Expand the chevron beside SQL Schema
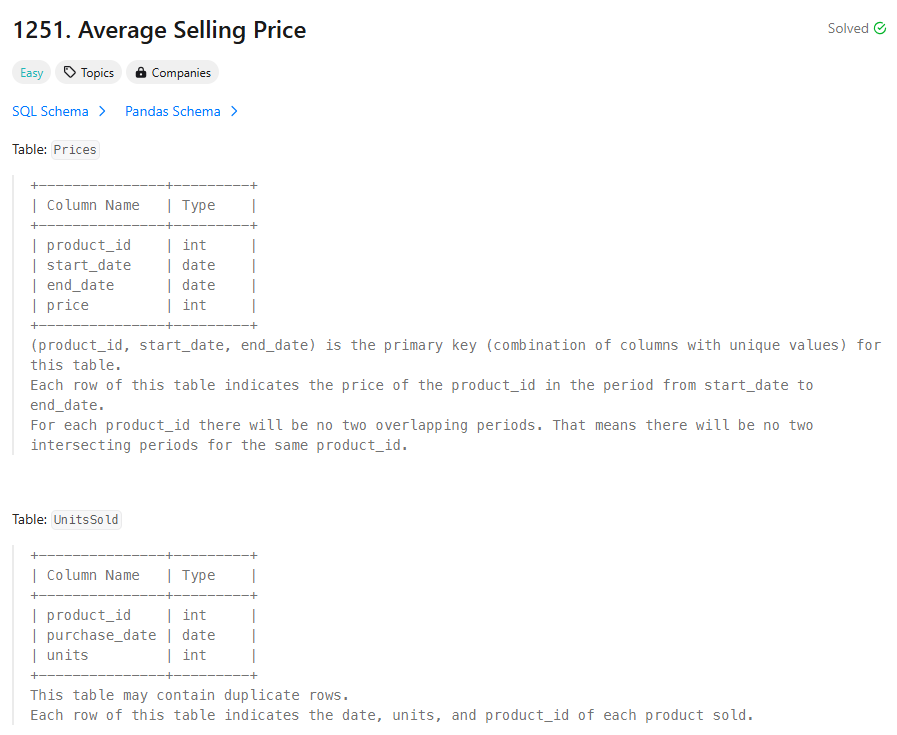The height and width of the screenshot is (735, 897). tap(102, 112)
